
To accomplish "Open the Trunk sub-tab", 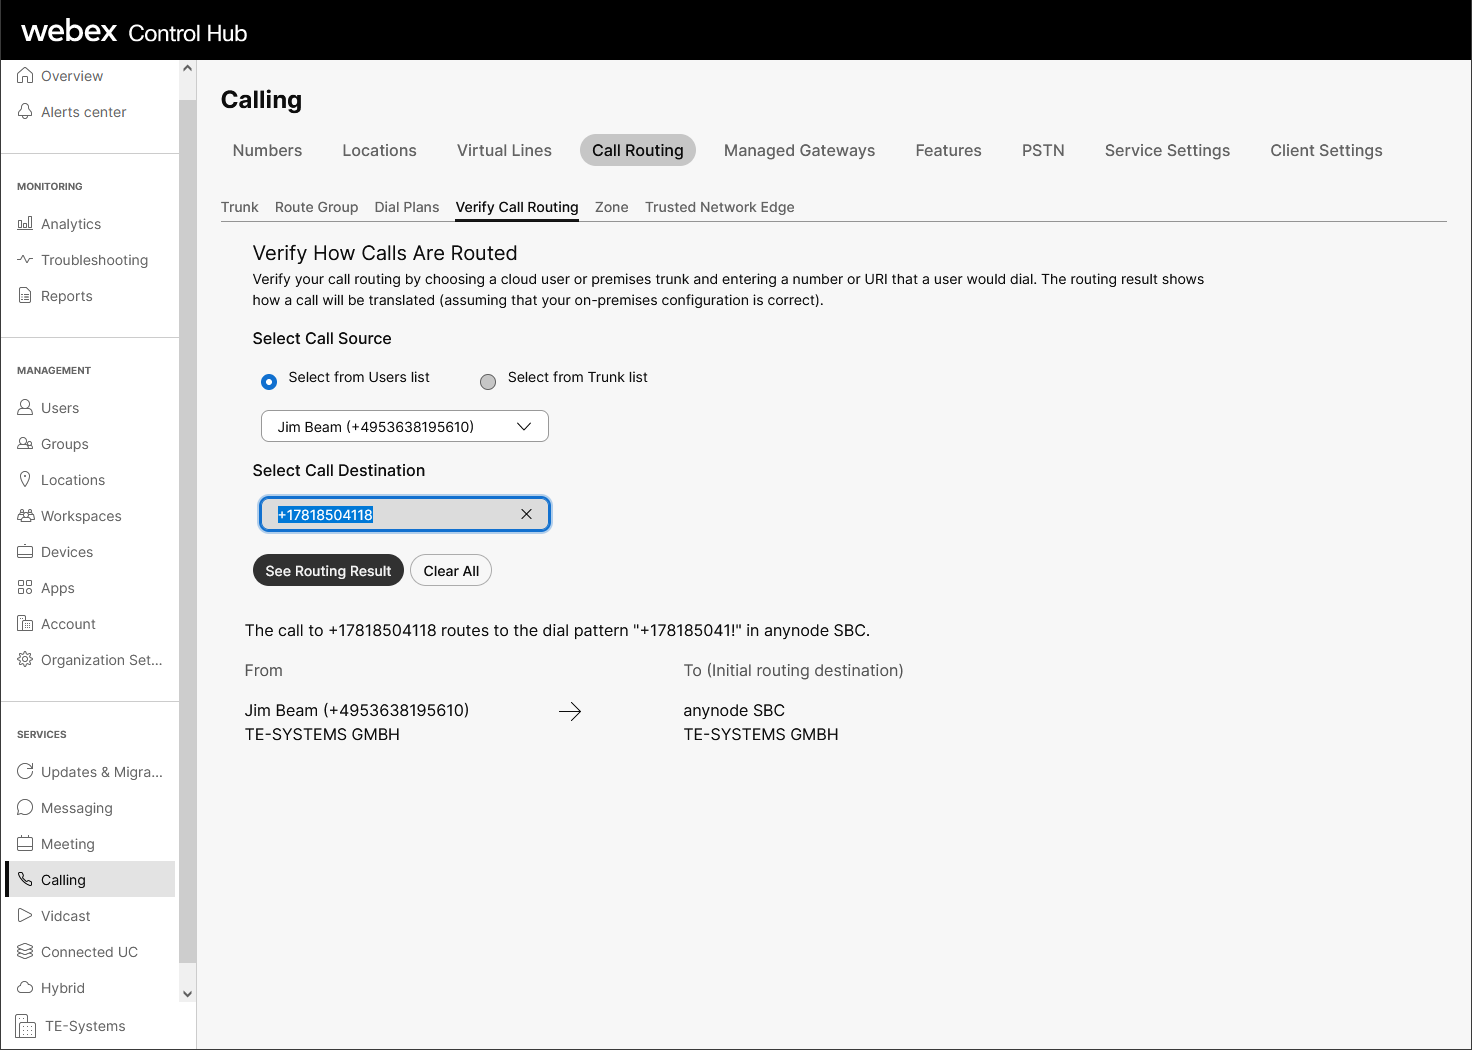I will [x=239, y=207].
